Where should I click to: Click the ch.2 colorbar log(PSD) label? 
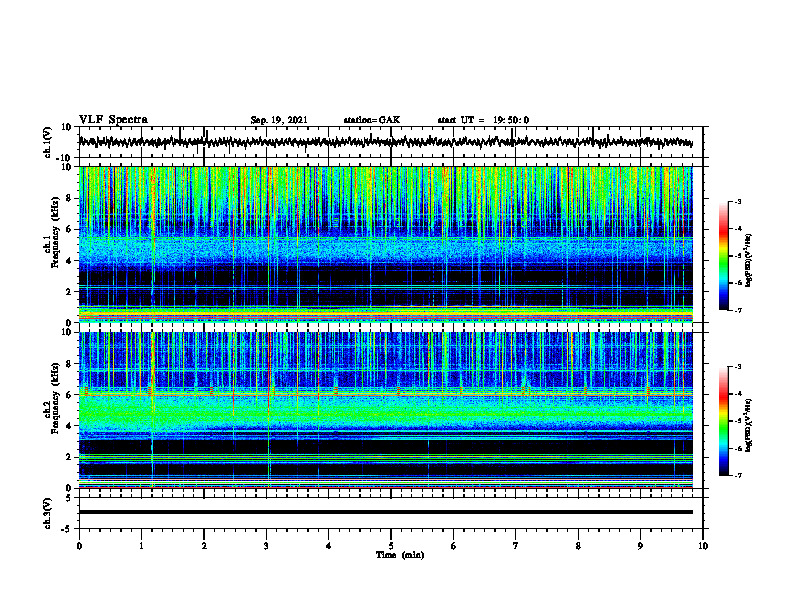[748, 424]
